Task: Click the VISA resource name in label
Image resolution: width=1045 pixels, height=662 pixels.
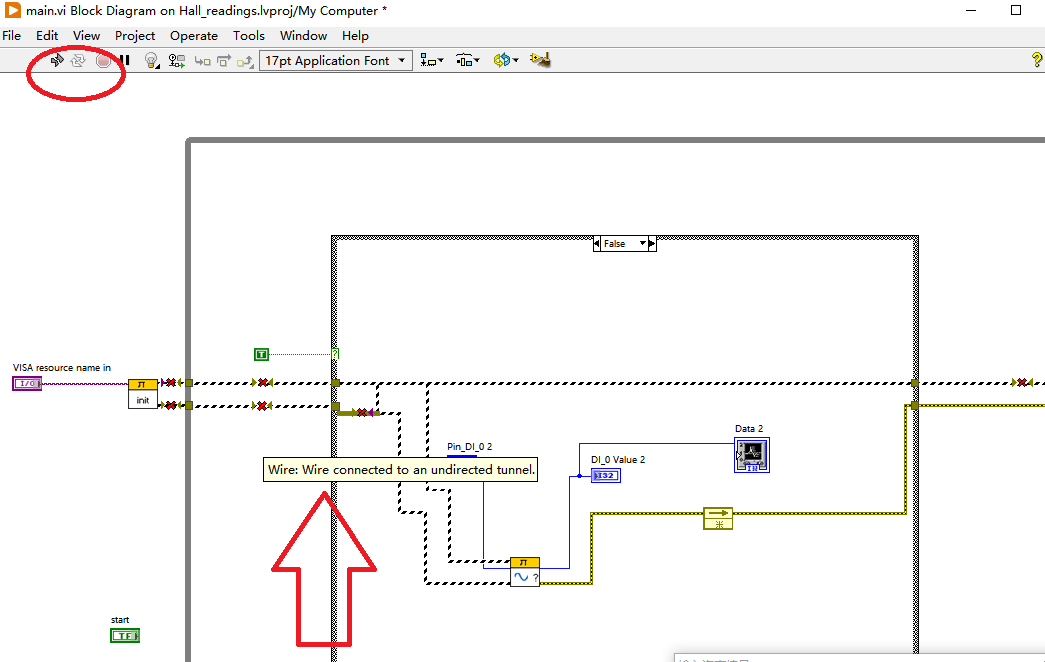Action: [x=62, y=368]
